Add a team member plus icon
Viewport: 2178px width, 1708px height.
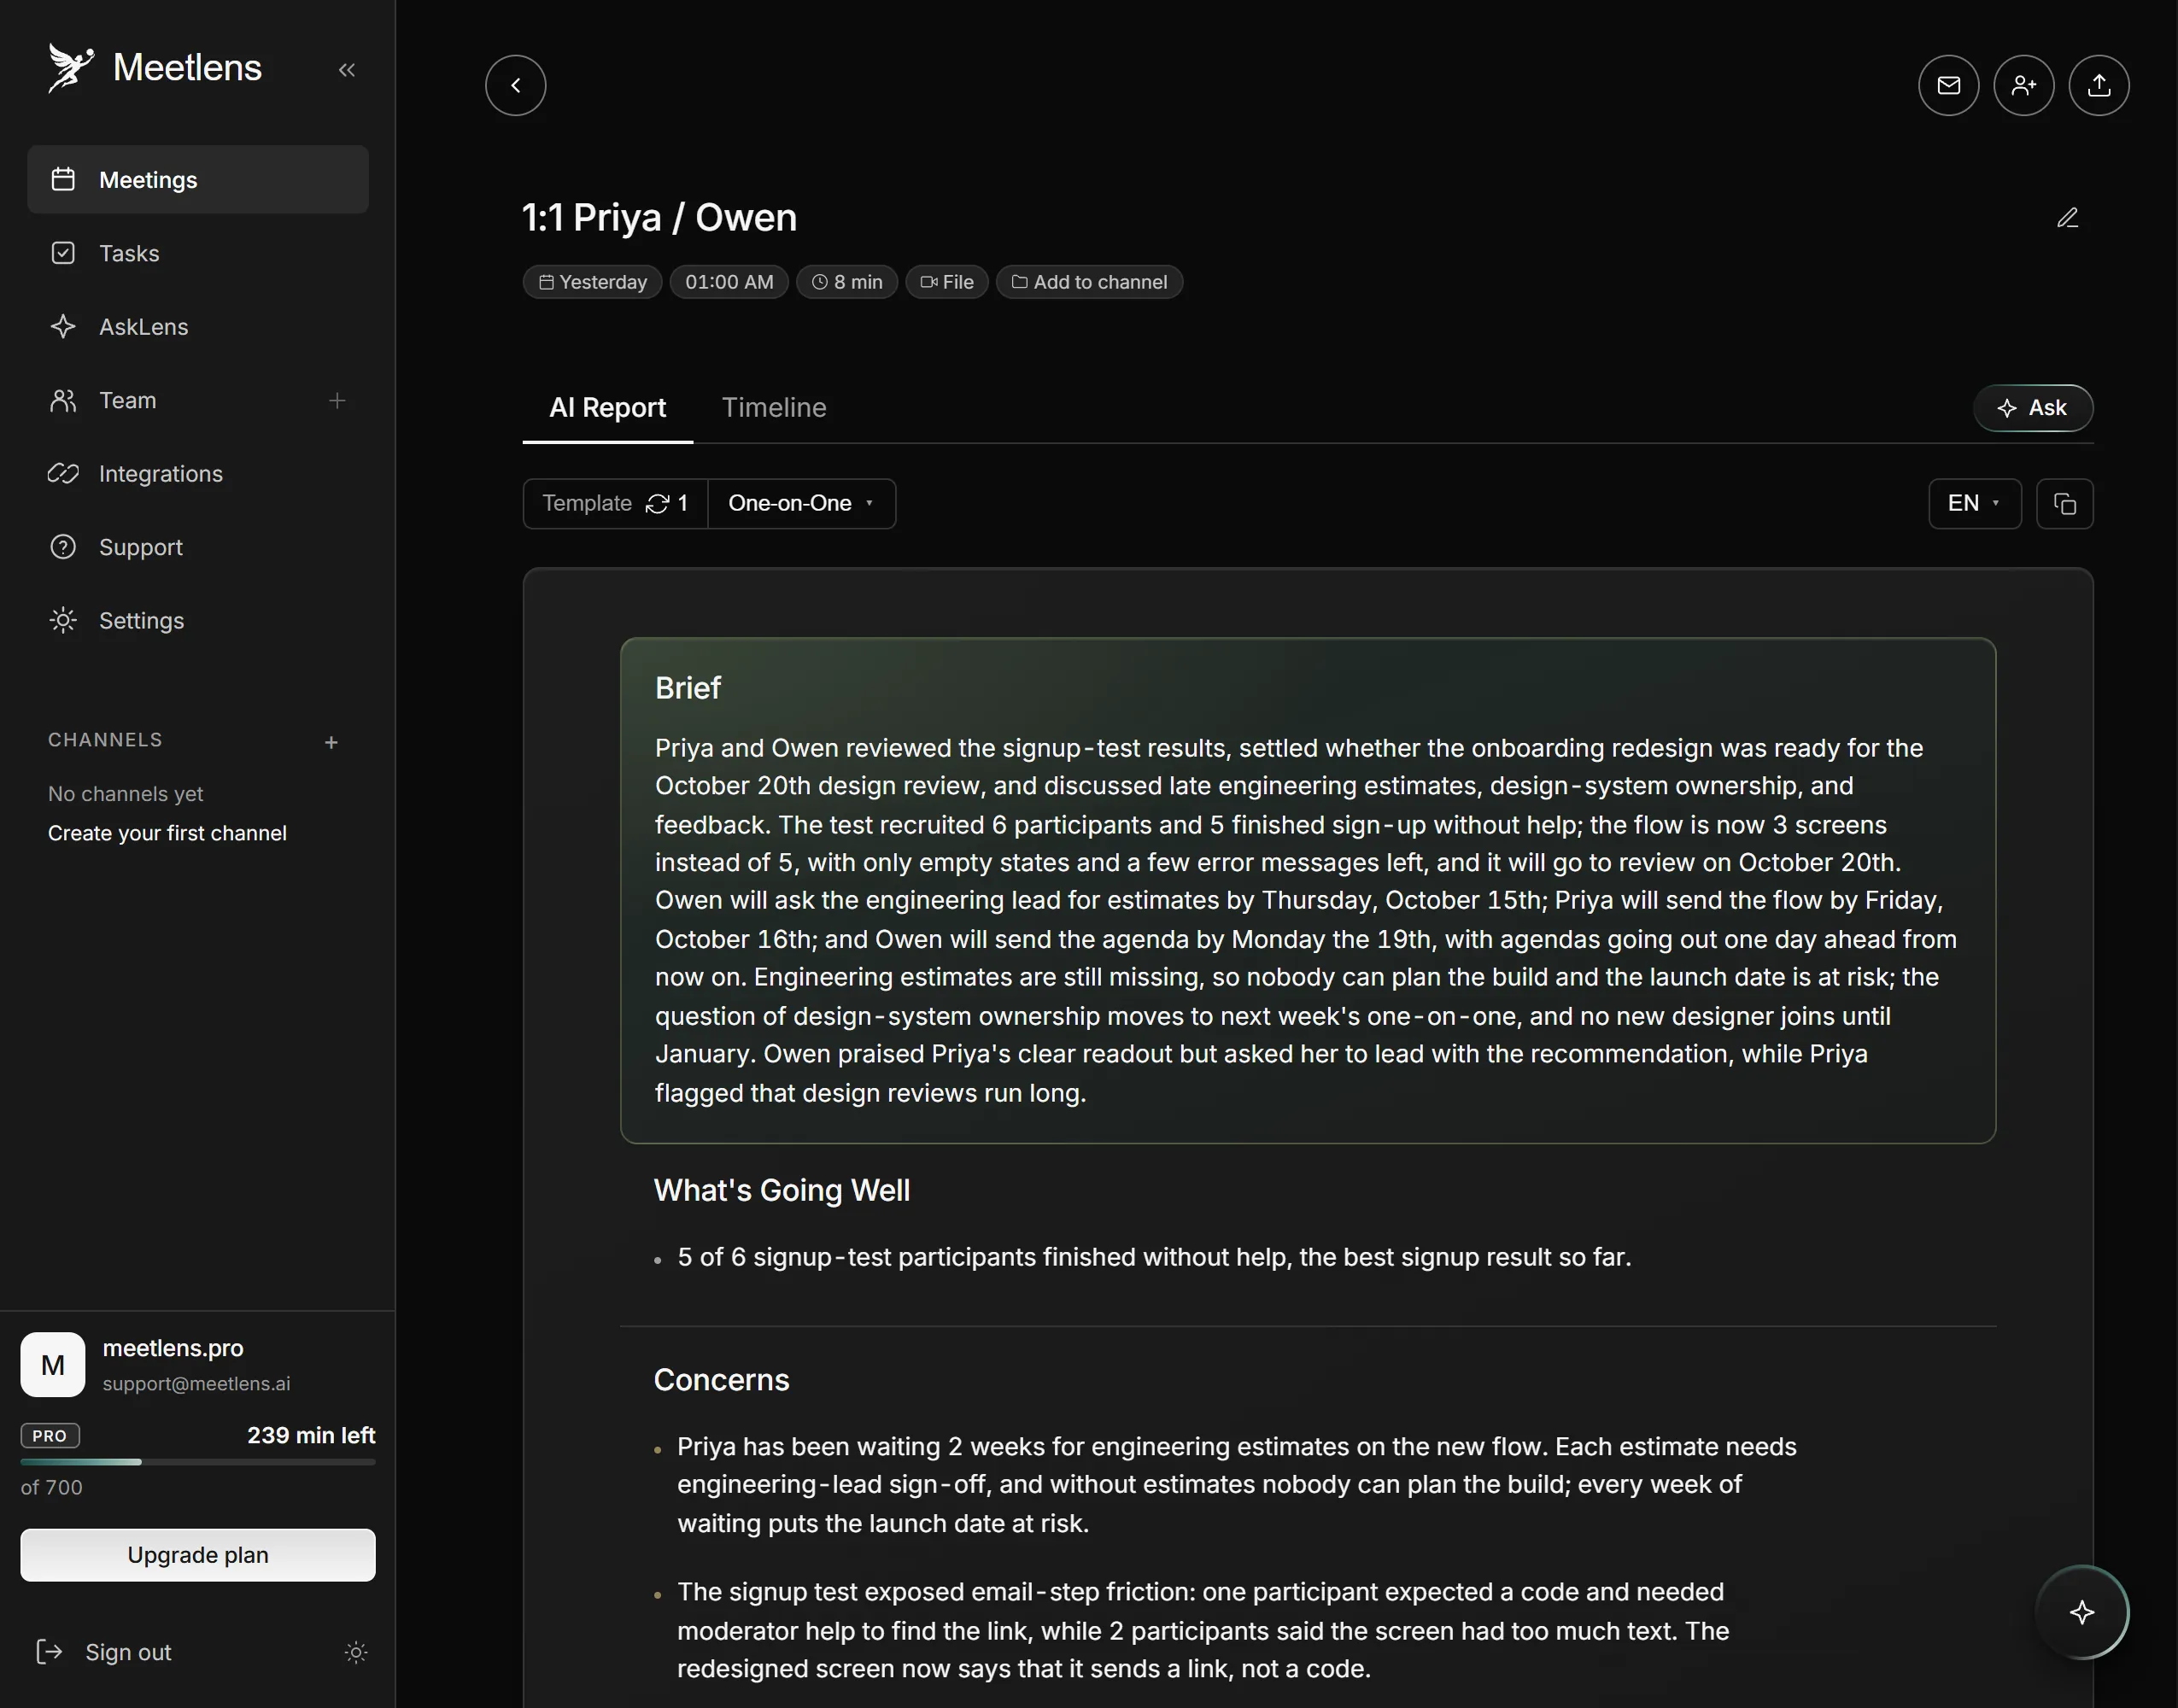[x=337, y=401]
